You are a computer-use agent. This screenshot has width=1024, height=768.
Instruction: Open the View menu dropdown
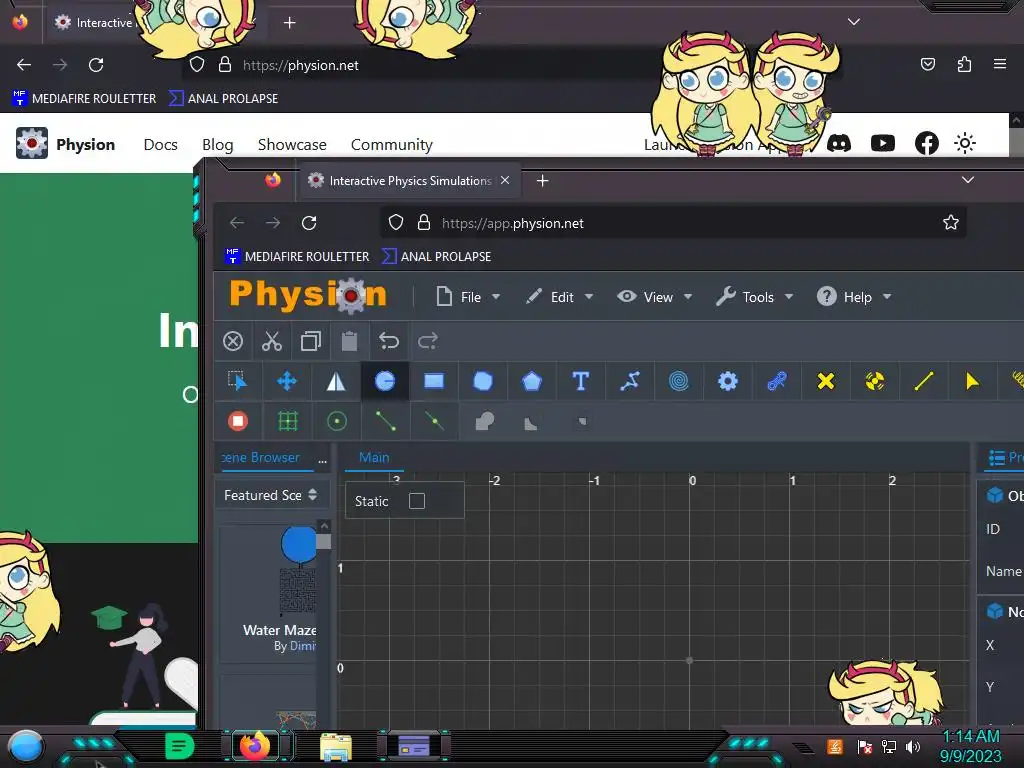[x=654, y=297]
